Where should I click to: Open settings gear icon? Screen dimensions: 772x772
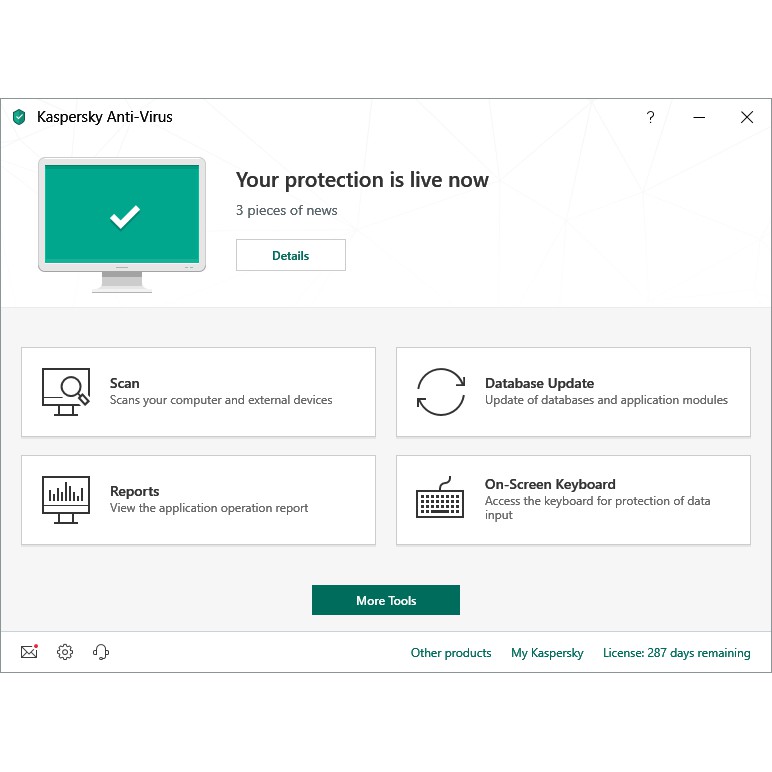click(x=65, y=652)
